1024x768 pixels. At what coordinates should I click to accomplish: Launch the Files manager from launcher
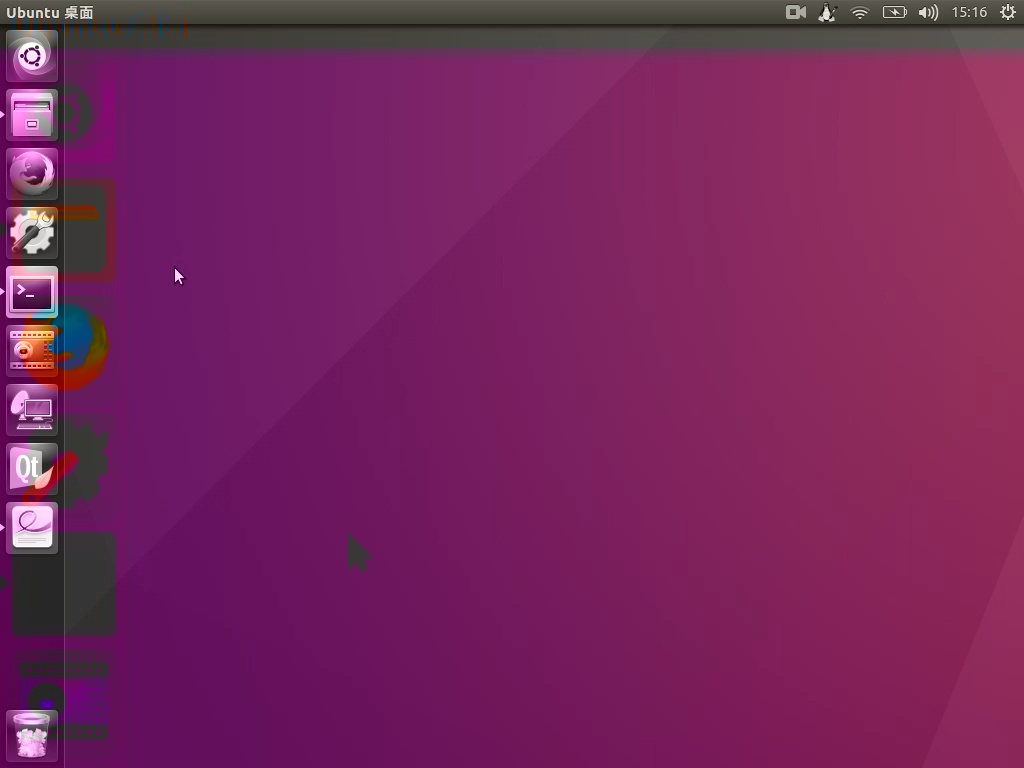(32, 115)
